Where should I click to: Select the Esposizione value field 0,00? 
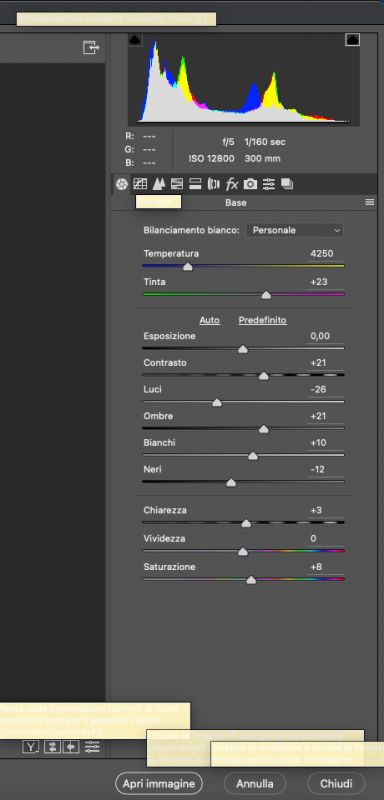(325, 336)
